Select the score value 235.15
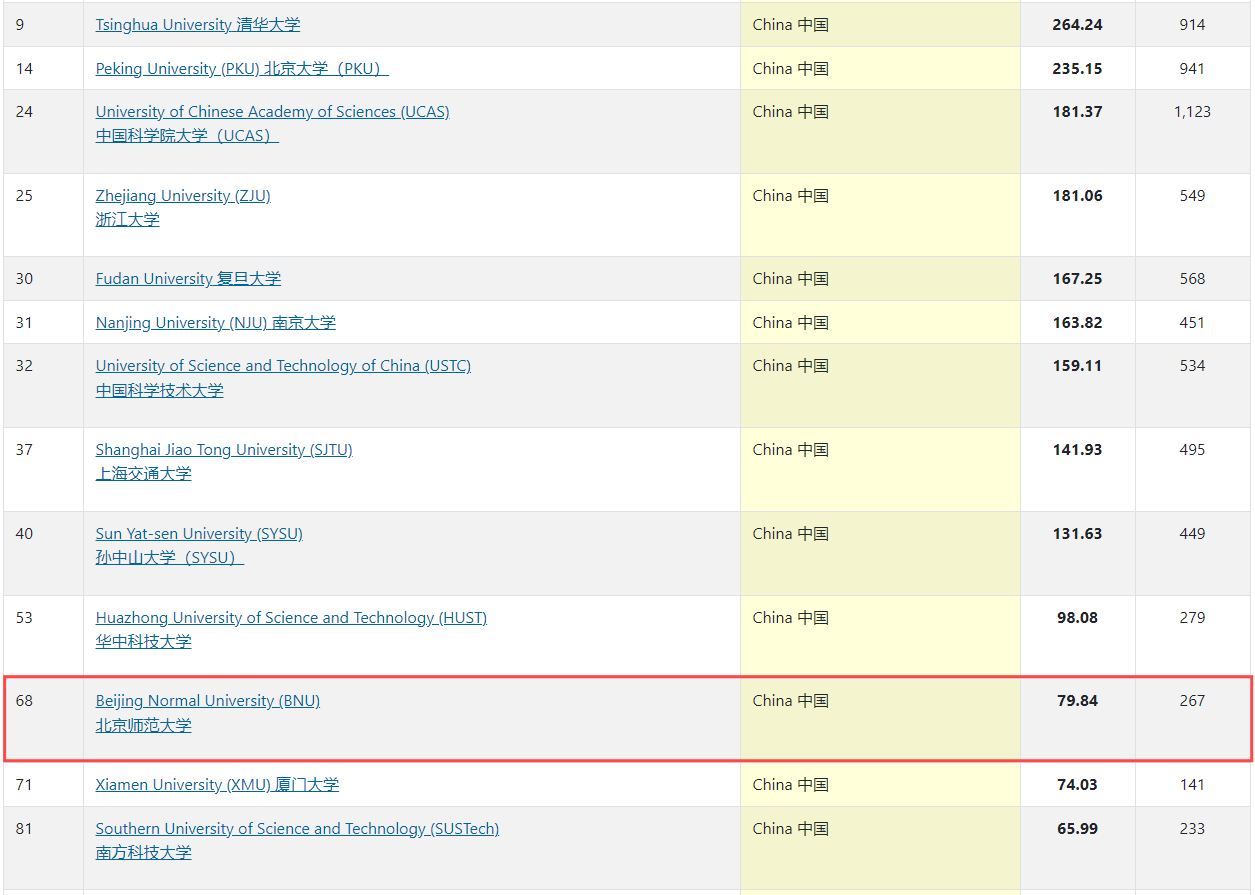This screenshot has width=1255, height=895. tap(1077, 69)
